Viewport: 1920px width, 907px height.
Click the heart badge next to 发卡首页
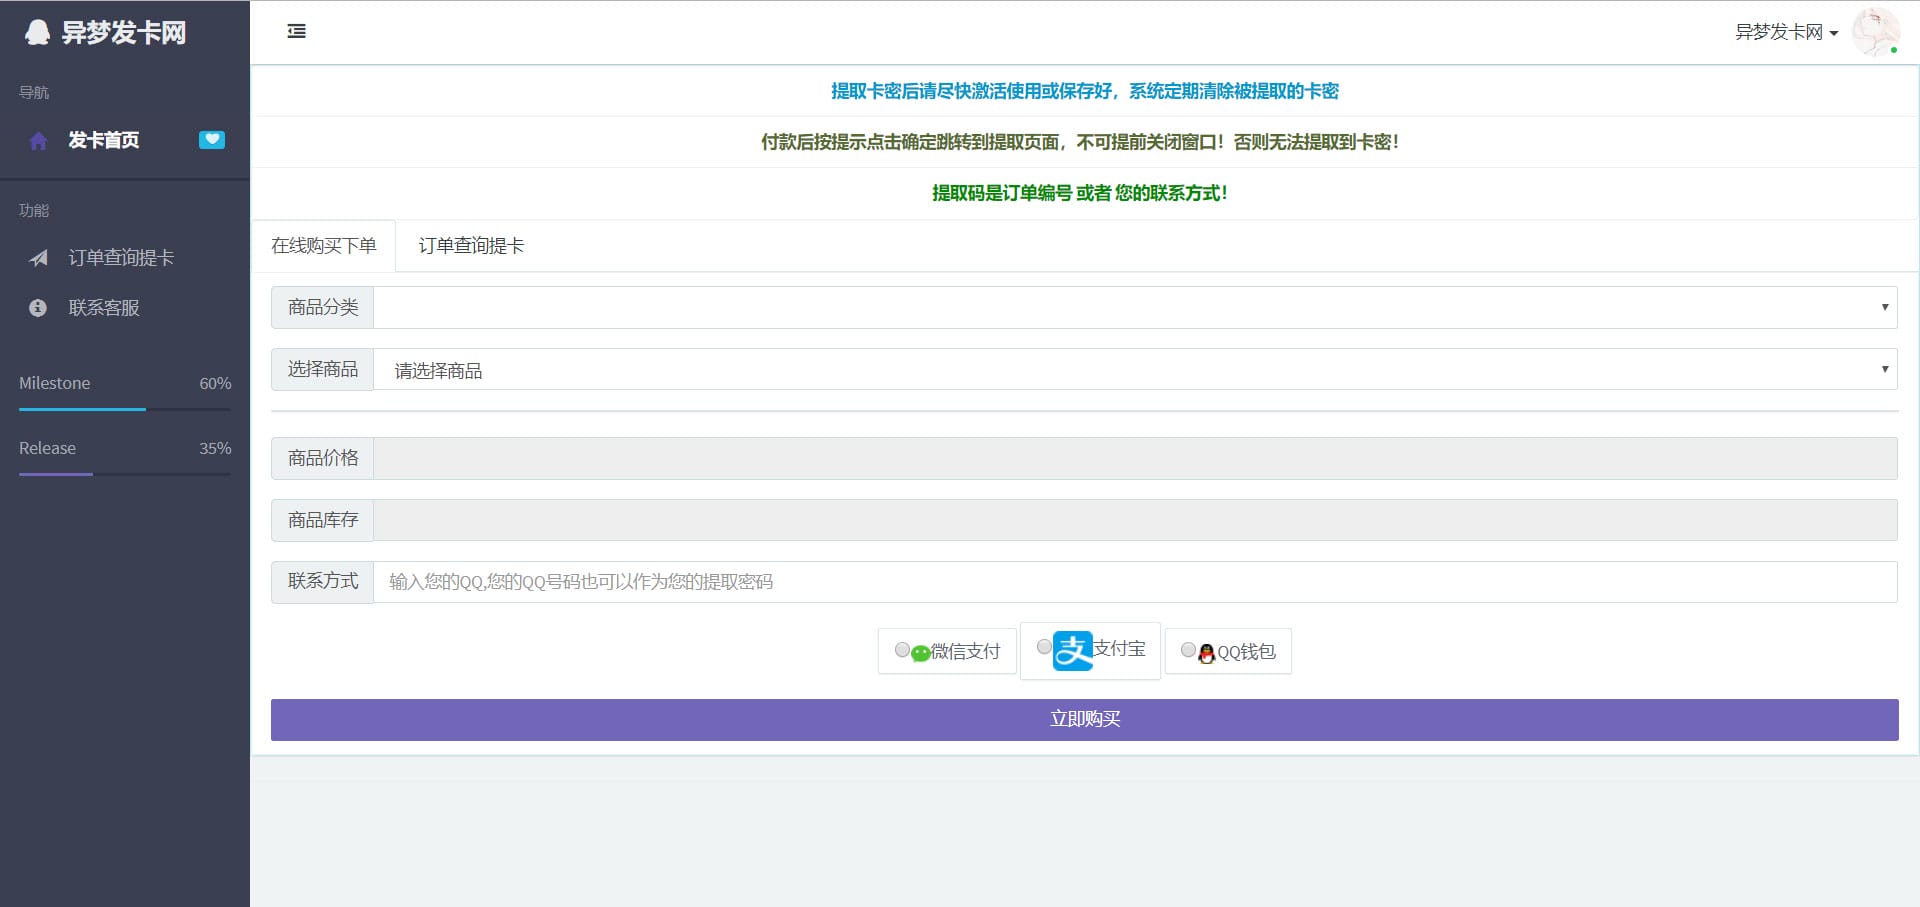211,140
